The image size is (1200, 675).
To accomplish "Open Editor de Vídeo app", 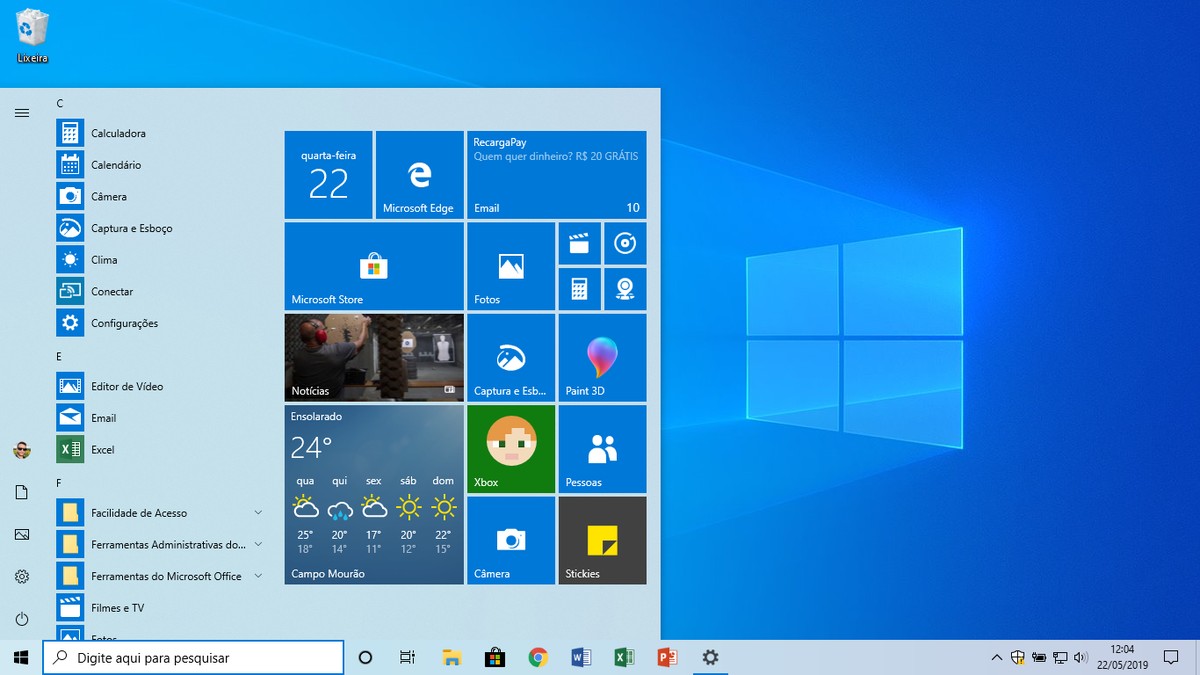I will (160, 386).
